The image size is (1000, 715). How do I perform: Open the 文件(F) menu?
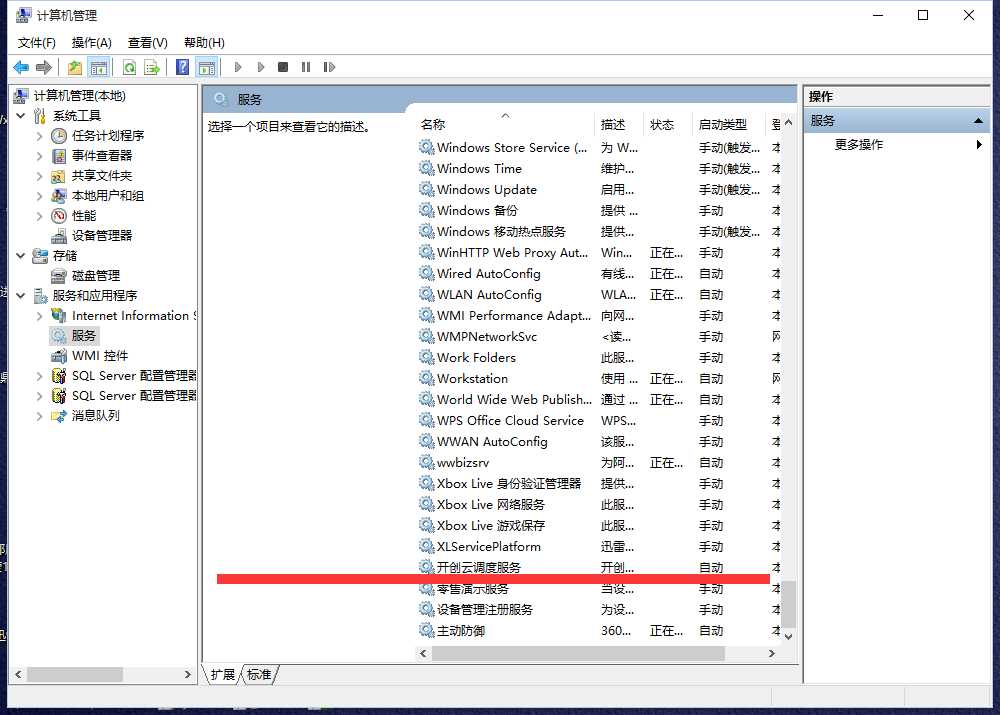click(x=36, y=43)
